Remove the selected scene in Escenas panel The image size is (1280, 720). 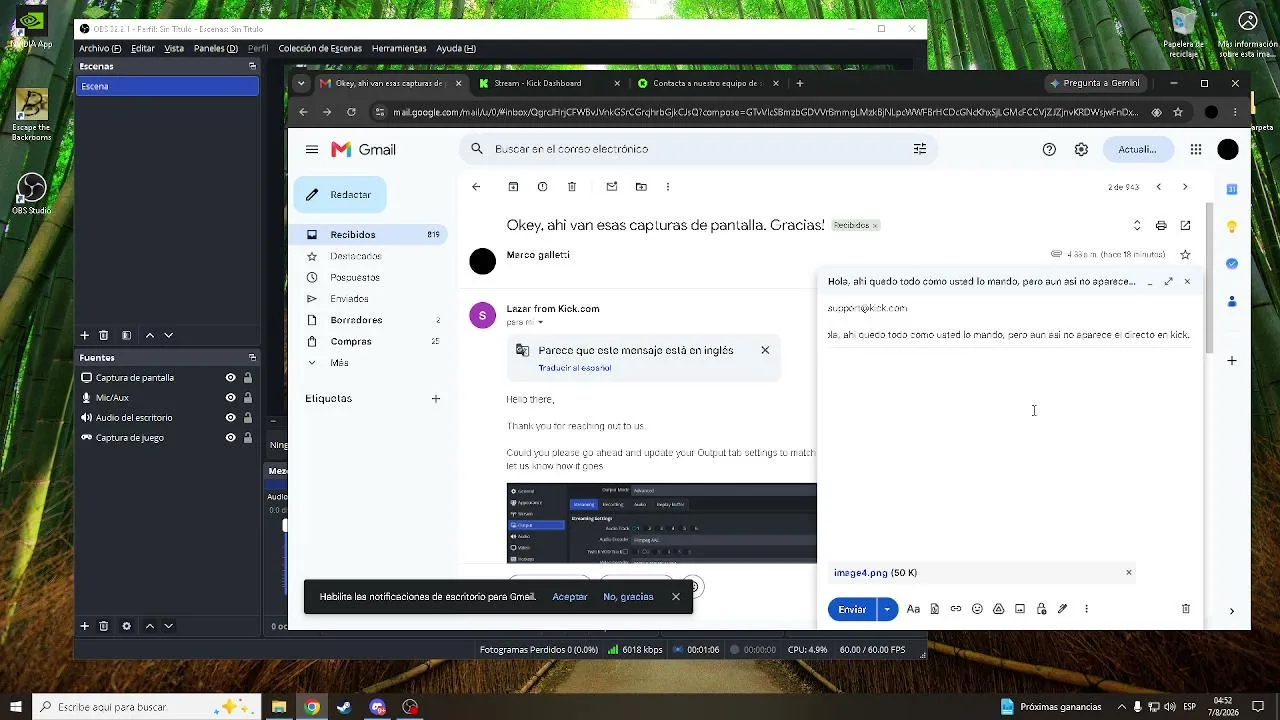[x=103, y=335]
